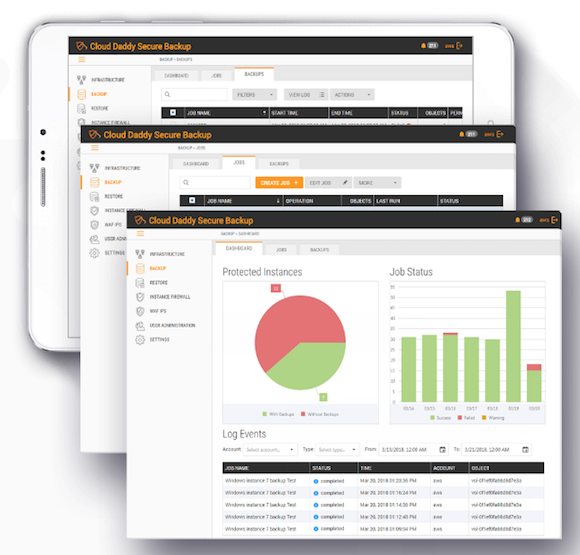Open Instance Firewall shield icon in front window
Screen dimensions: 580x555
click(x=140, y=297)
